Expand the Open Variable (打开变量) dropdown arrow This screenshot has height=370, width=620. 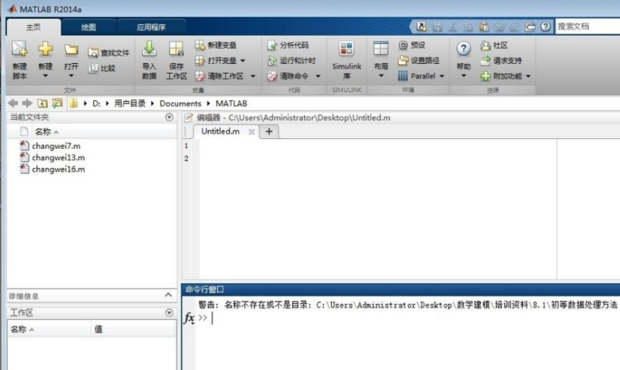point(243,61)
